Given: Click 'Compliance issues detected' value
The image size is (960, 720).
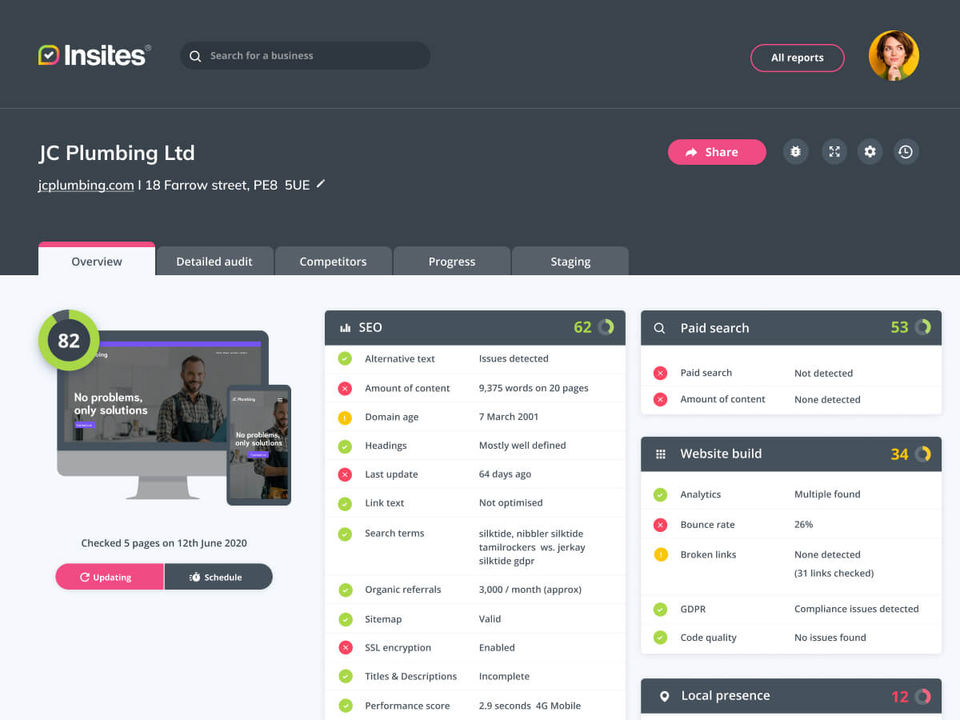Looking at the screenshot, I should pos(856,609).
